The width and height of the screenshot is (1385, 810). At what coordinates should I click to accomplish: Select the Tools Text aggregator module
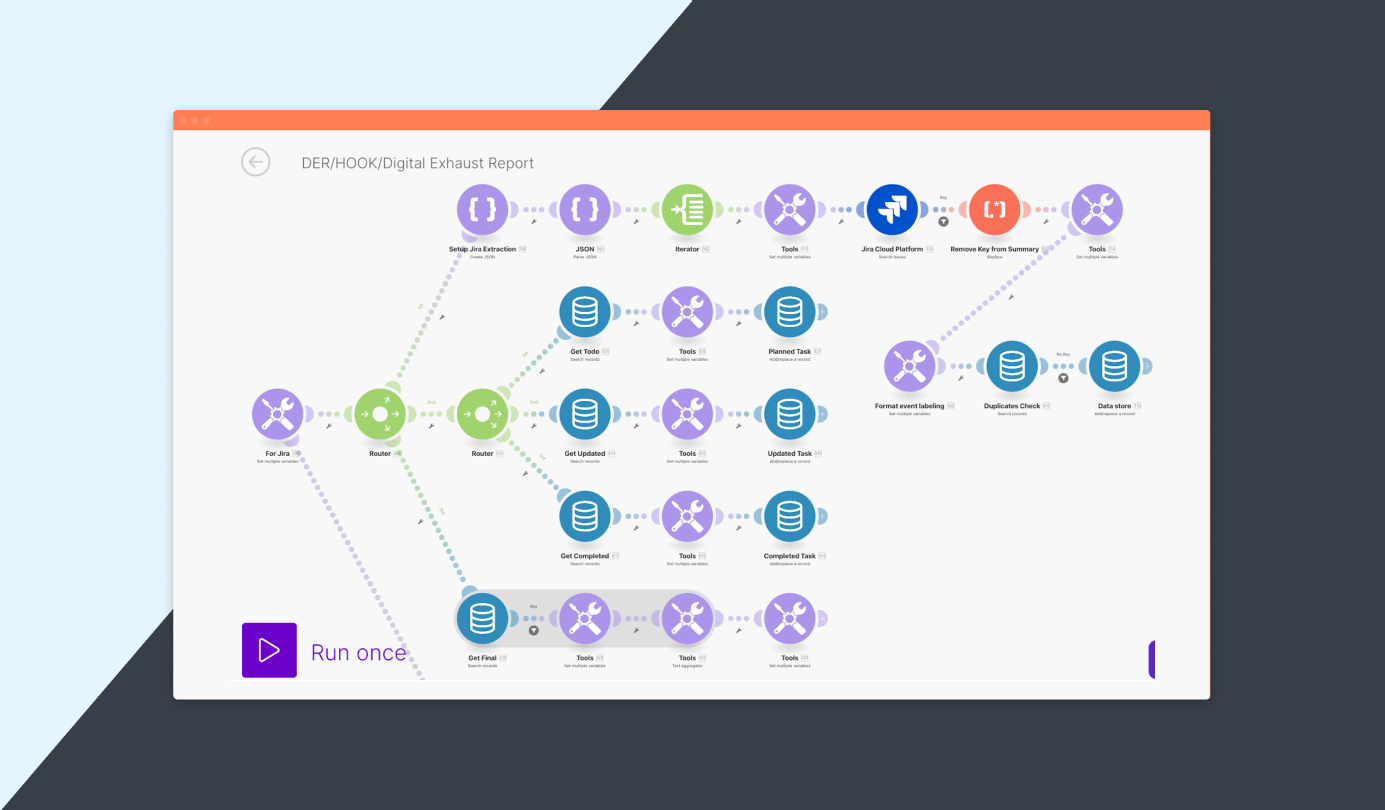[688, 618]
